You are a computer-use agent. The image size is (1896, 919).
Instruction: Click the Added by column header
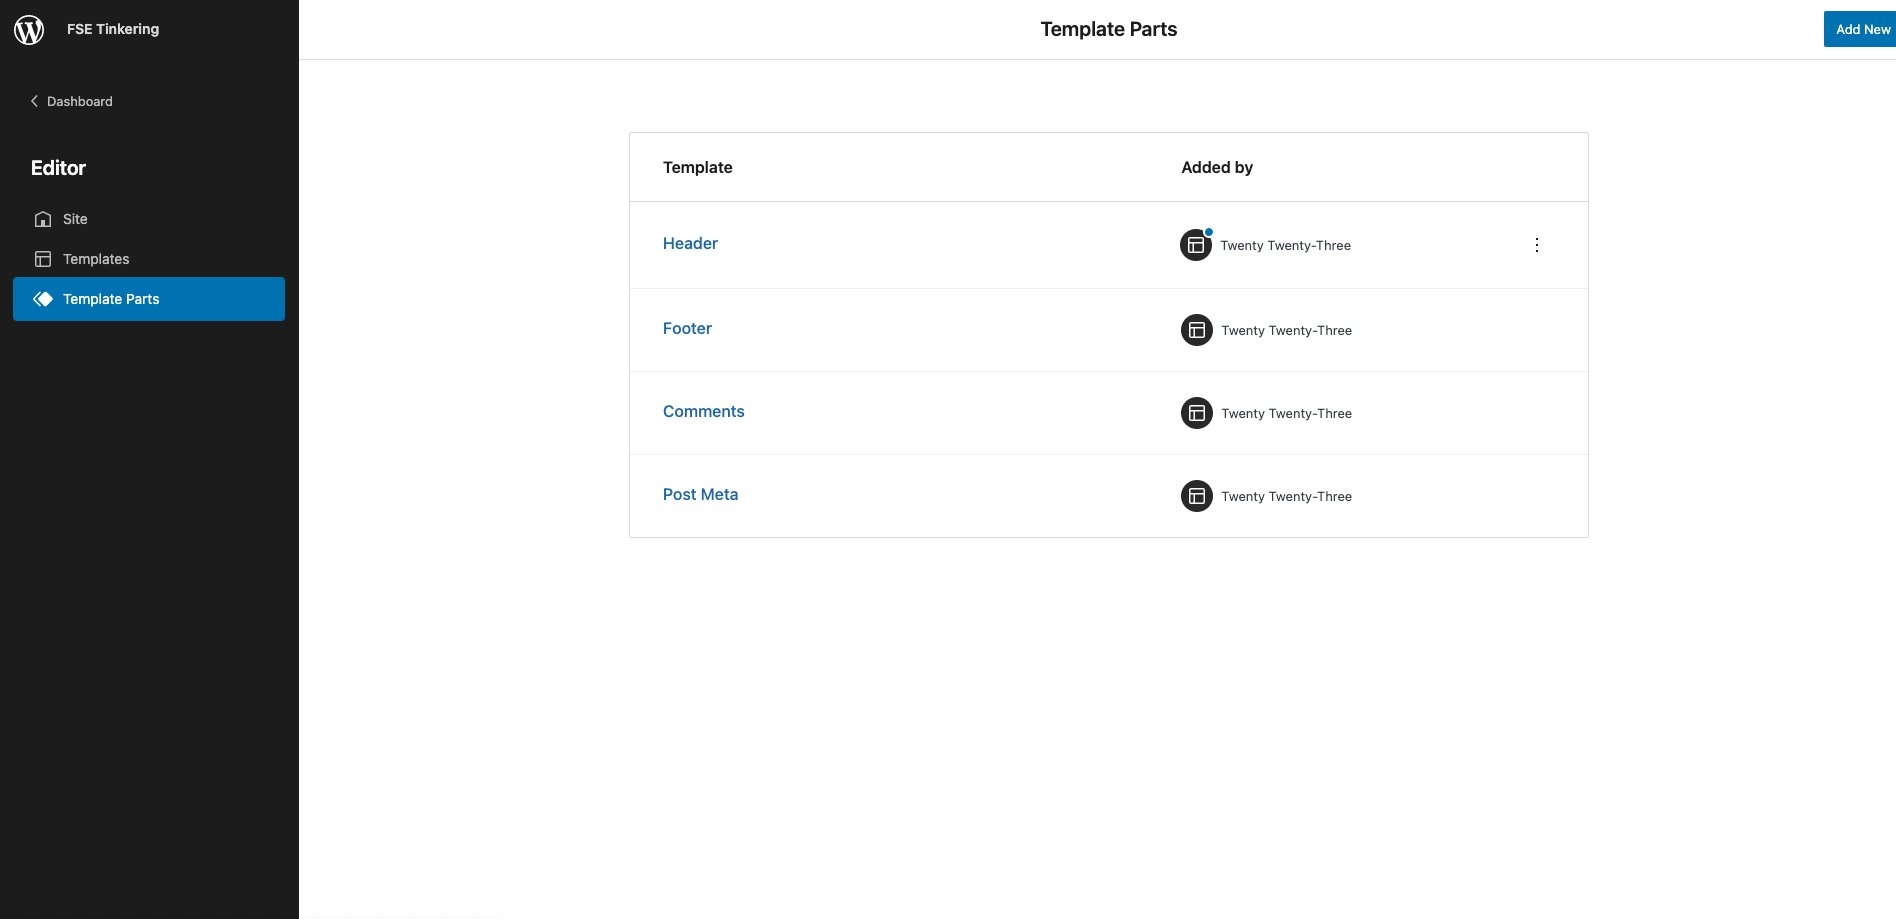pyautogui.click(x=1217, y=167)
